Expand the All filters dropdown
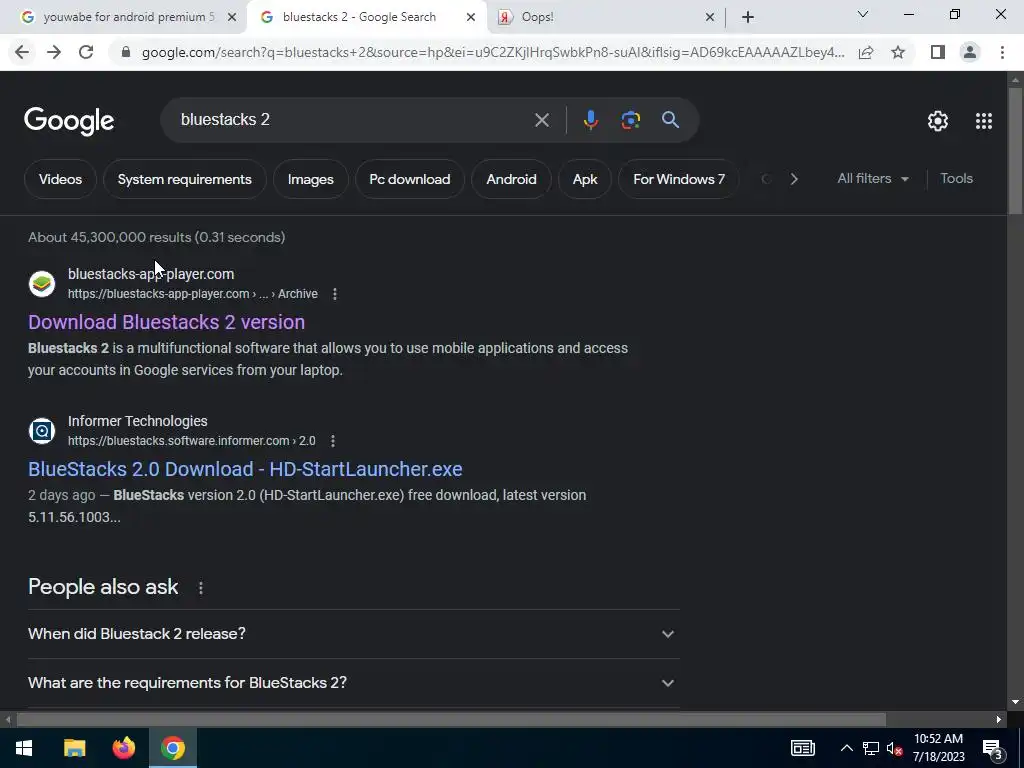Viewport: 1024px width, 768px height. click(873, 178)
